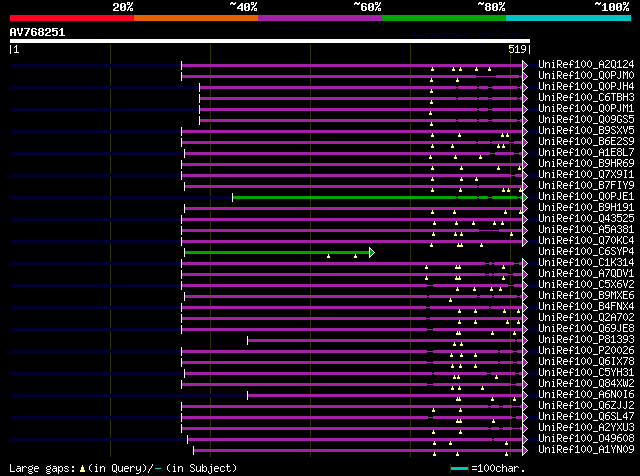Click the query end position 519 label
The image size is (640, 476).
518,49
